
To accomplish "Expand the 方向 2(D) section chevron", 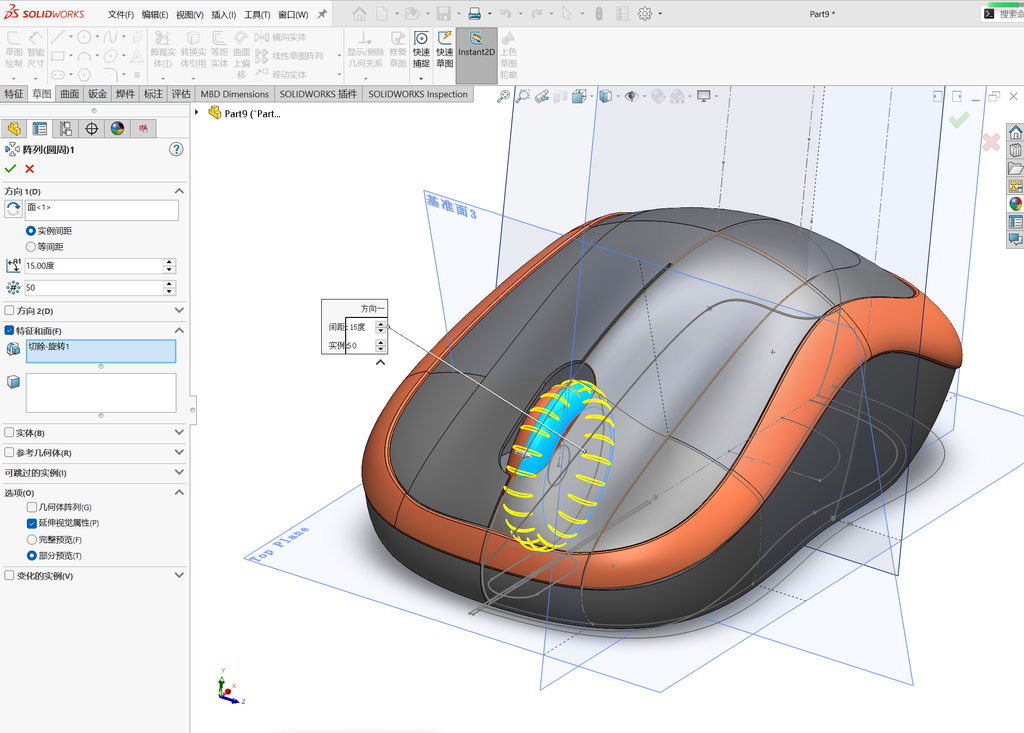I will [x=179, y=310].
